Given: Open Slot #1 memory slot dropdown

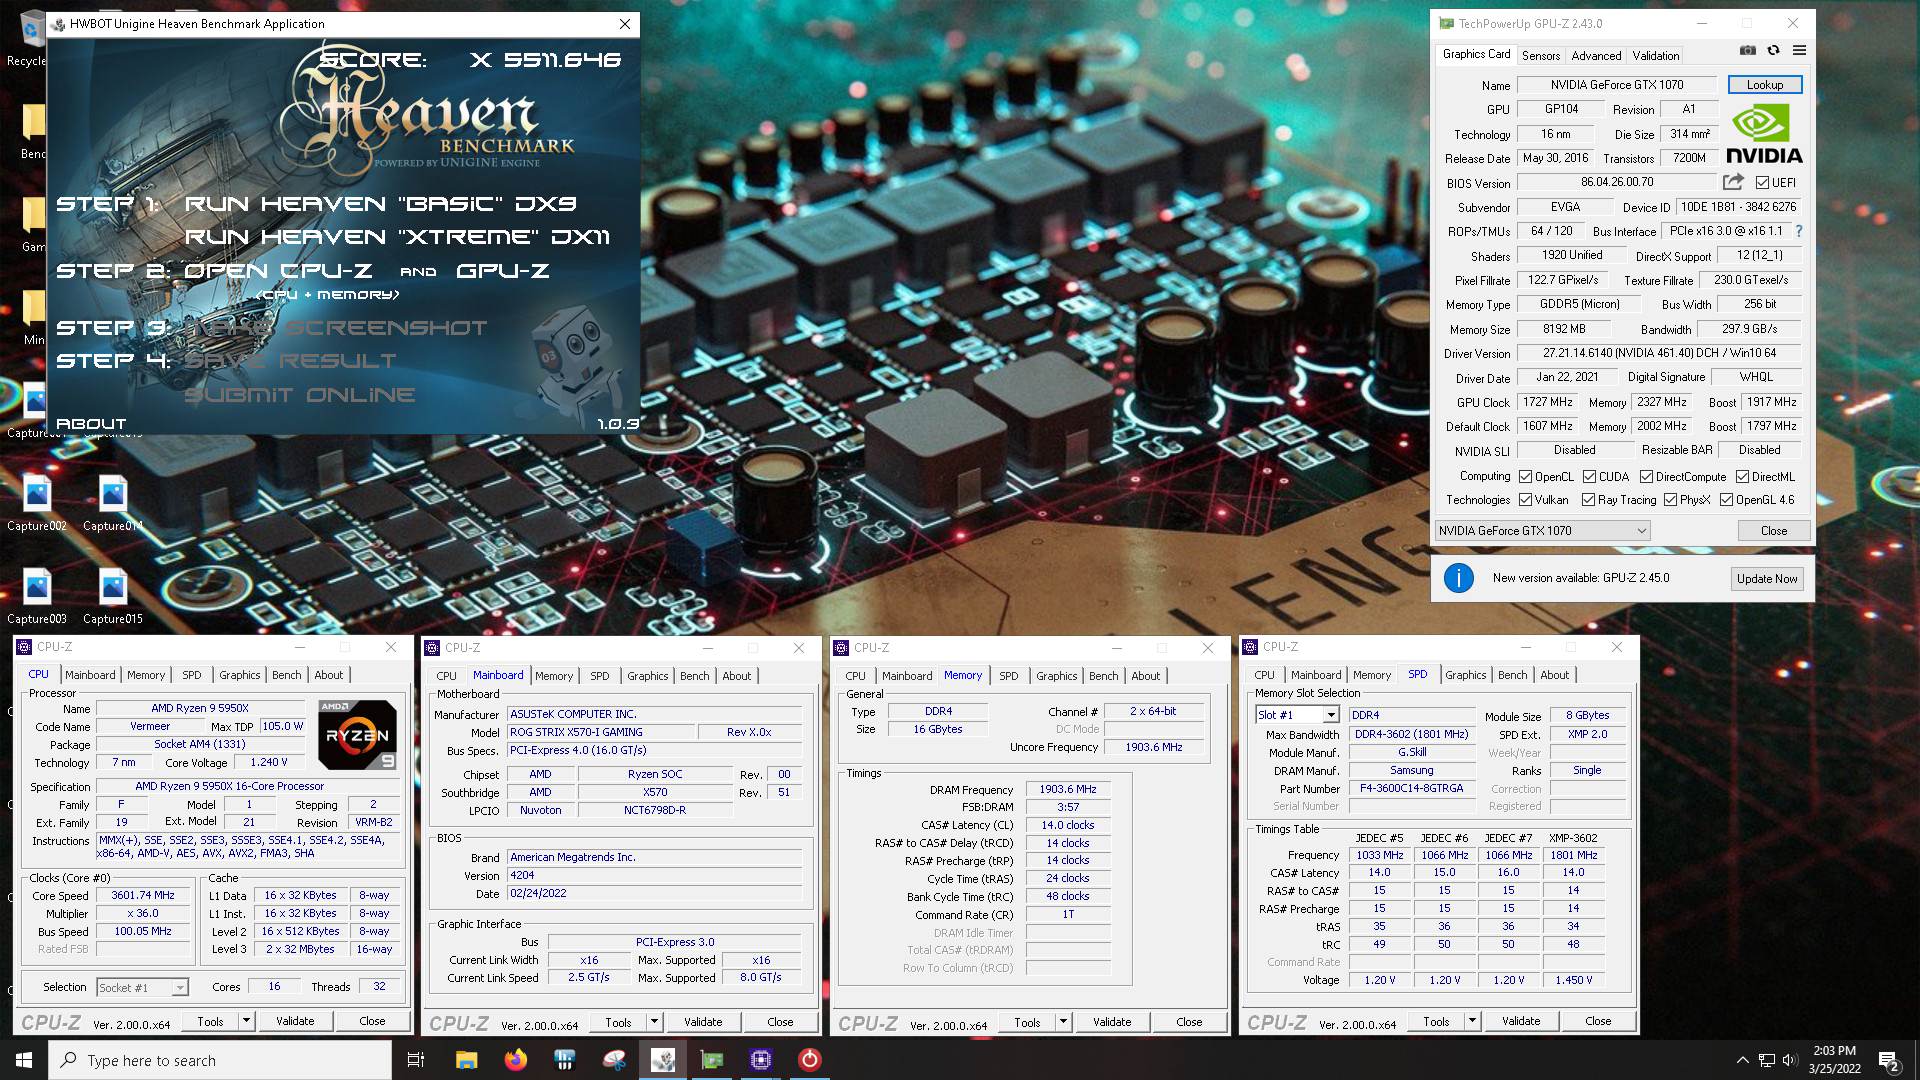Looking at the screenshot, I should (x=1297, y=715).
